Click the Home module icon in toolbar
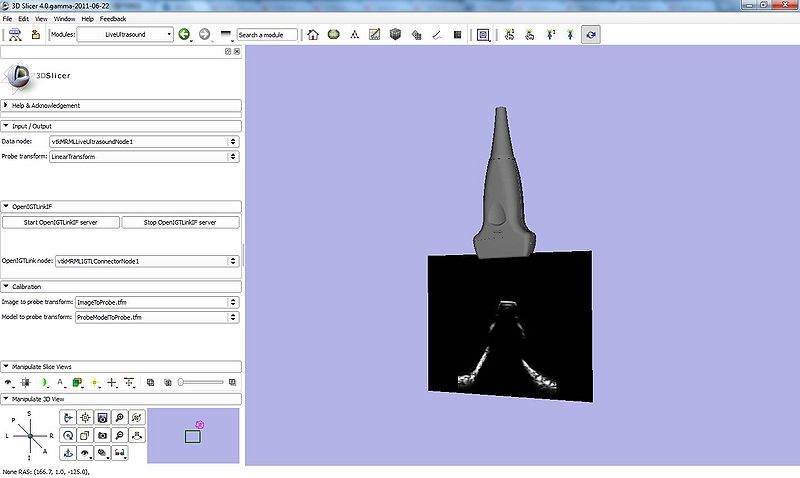This screenshot has width=800, height=478. point(313,34)
